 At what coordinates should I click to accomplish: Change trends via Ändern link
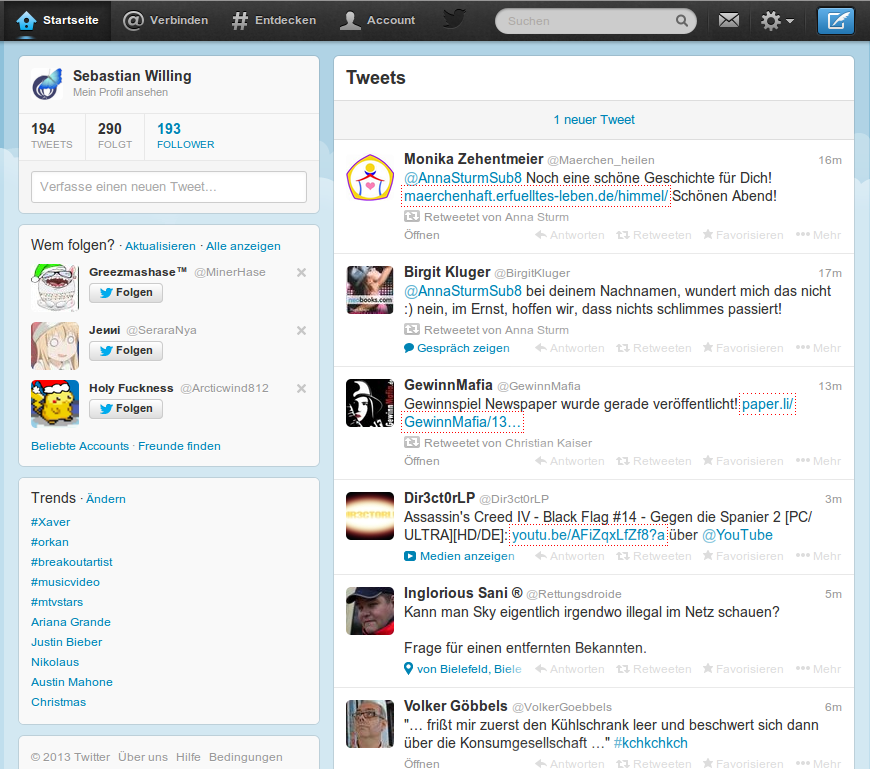pos(105,499)
